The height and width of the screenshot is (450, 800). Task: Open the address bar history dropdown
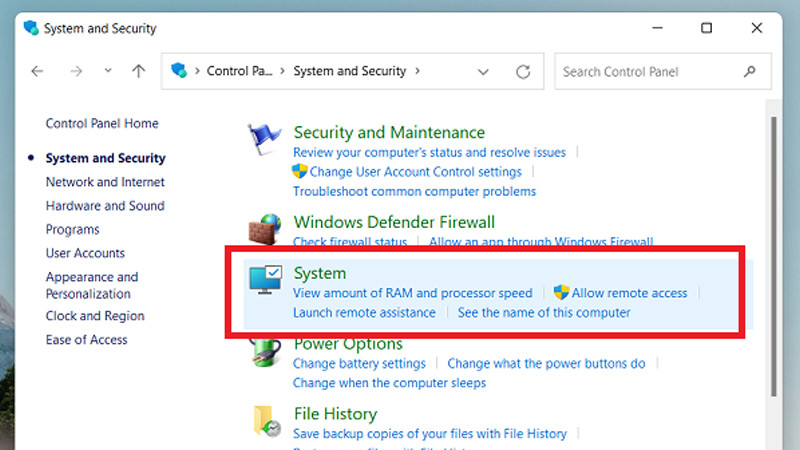(484, 72)
